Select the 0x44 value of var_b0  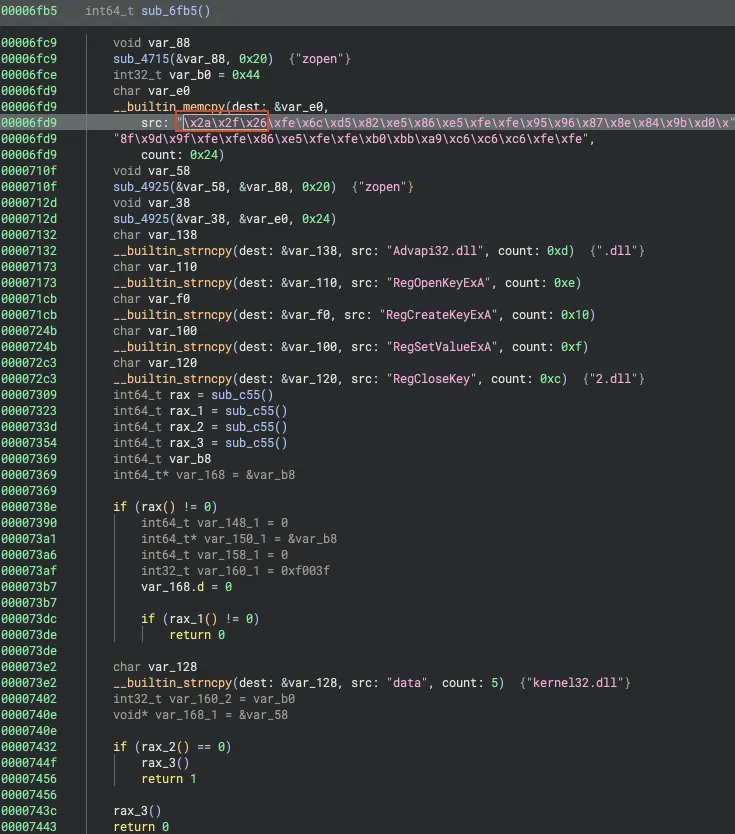pos(246,74)
